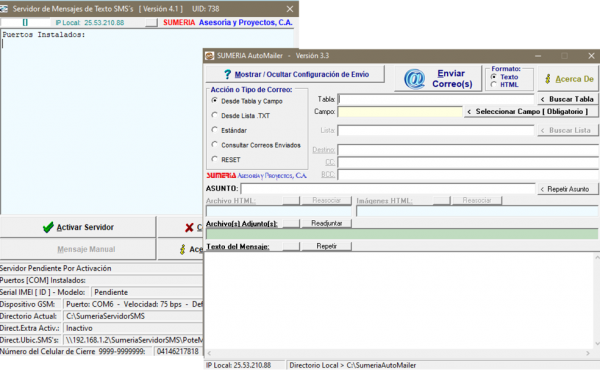Click Reasociar next to Archivo HTML
The width and height of the screenshot is (600, 370).
(326, 200)
